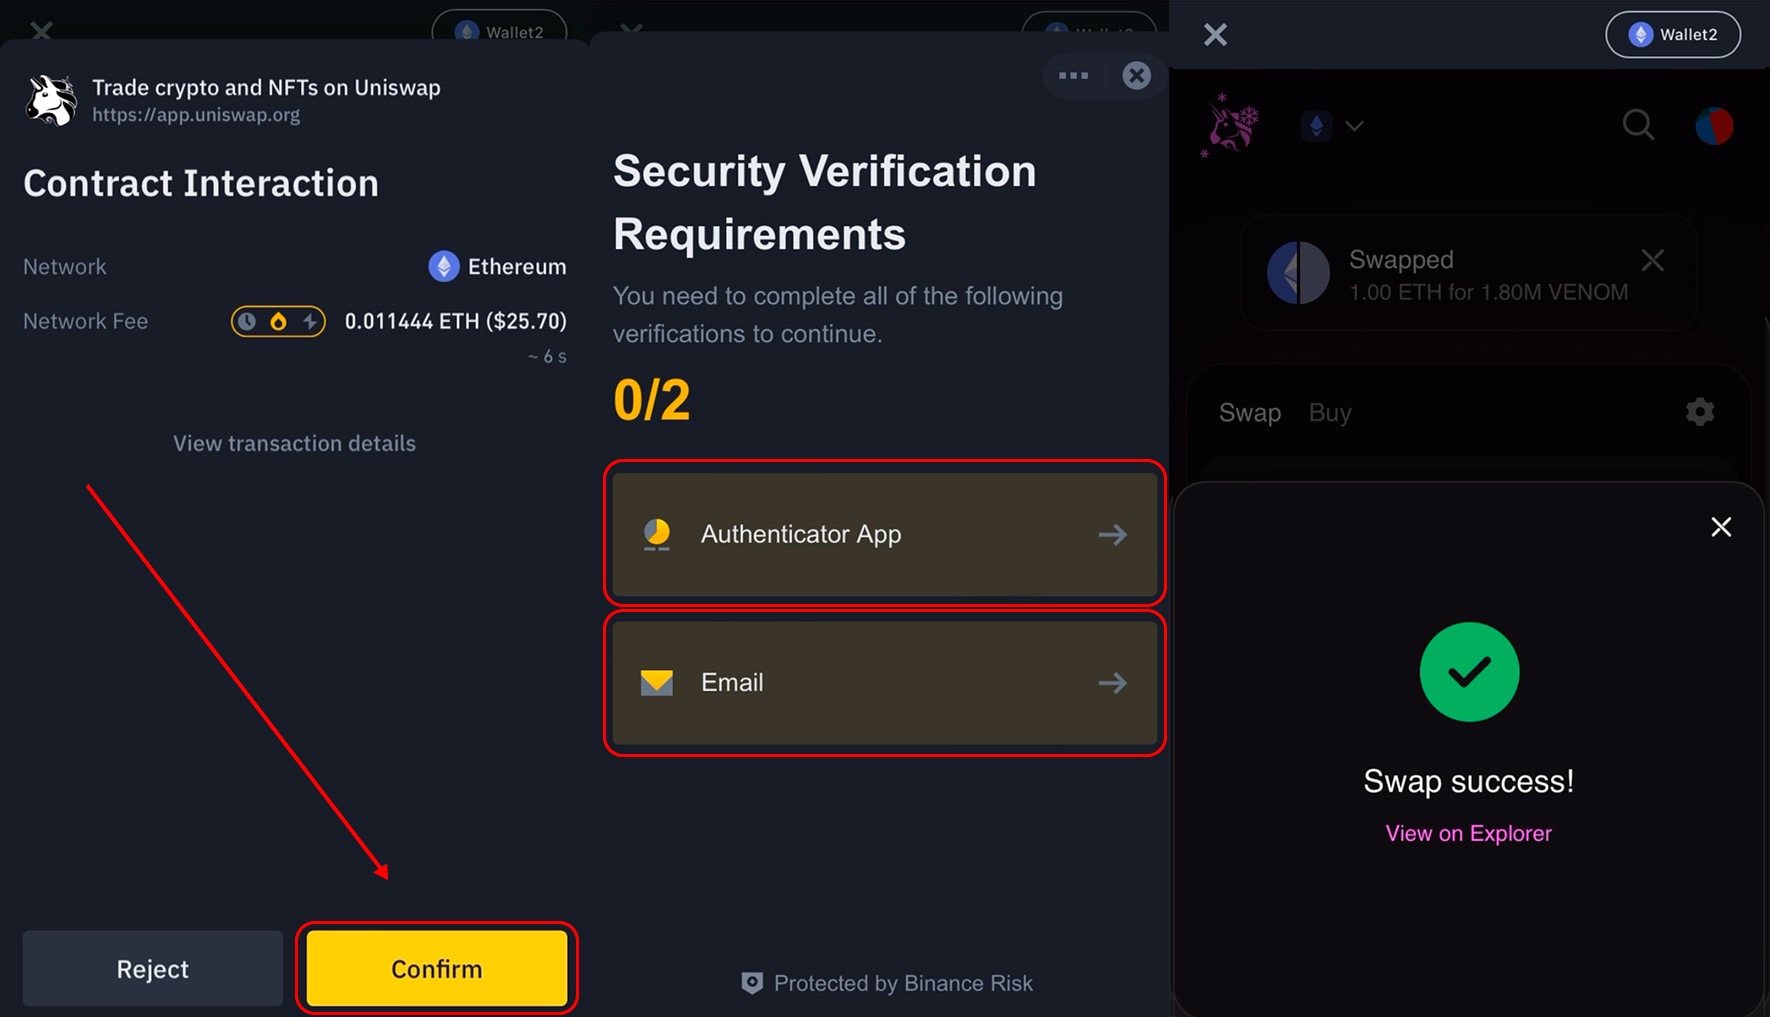Select the Swap tab

click(1249, 413)
